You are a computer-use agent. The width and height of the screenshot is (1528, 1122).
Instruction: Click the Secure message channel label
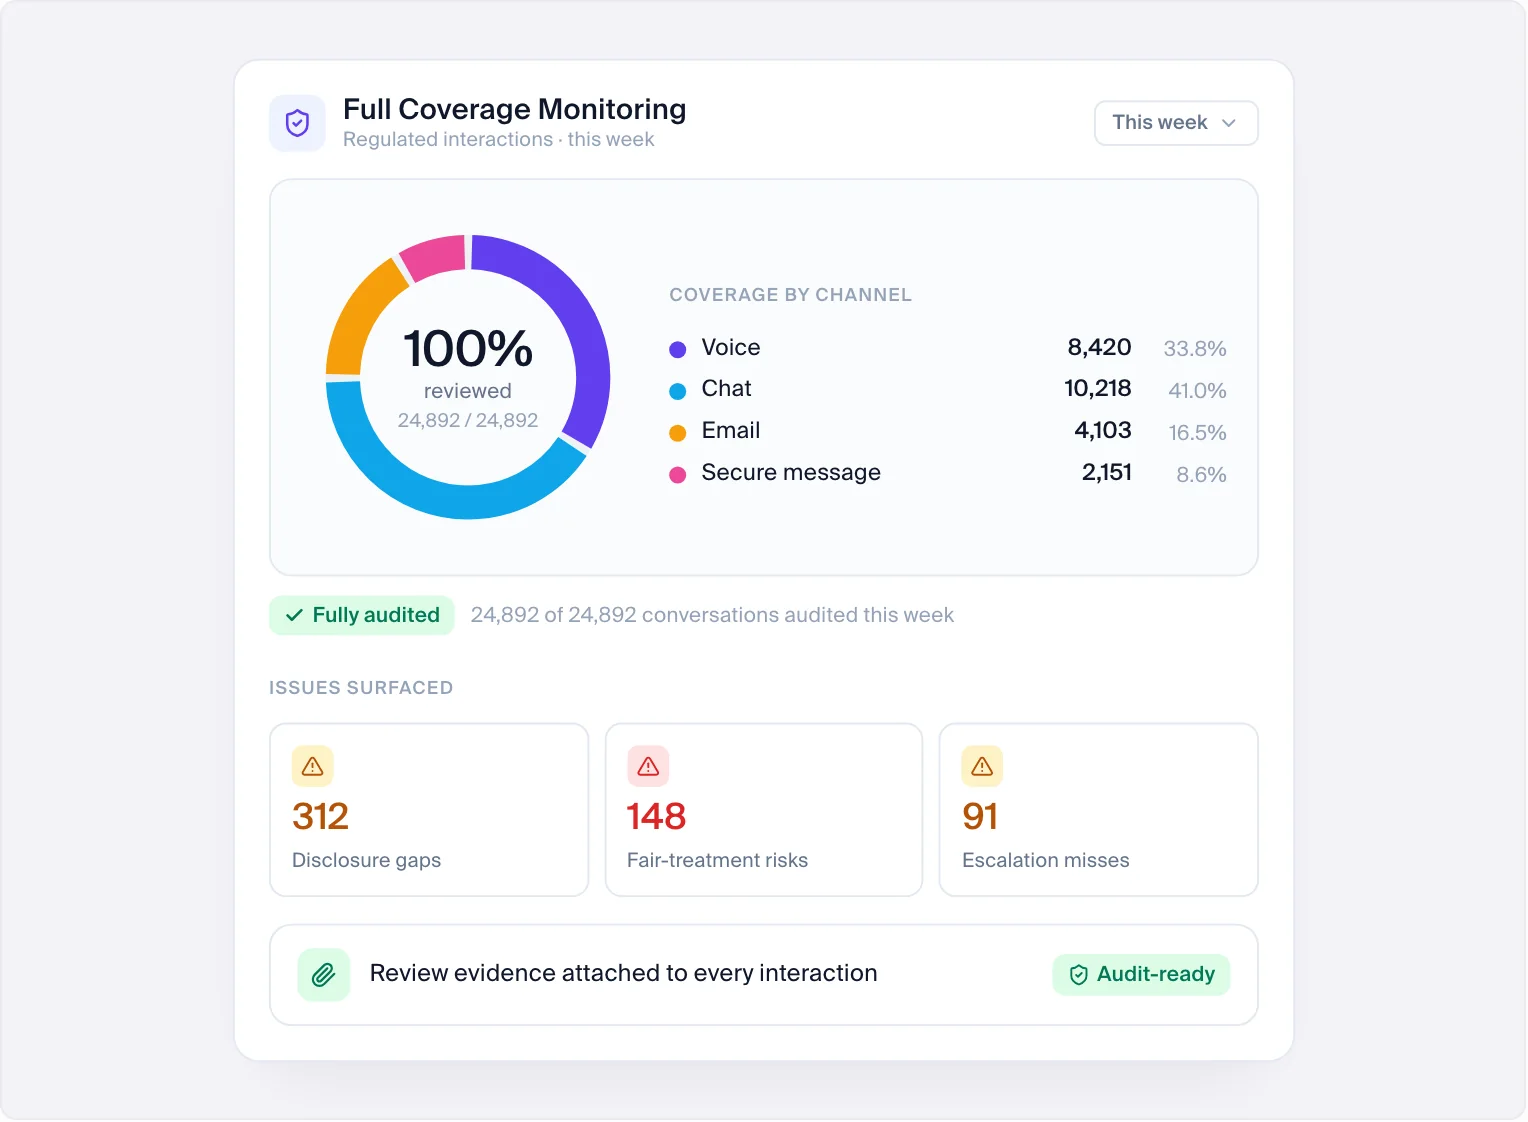[791, 473]
